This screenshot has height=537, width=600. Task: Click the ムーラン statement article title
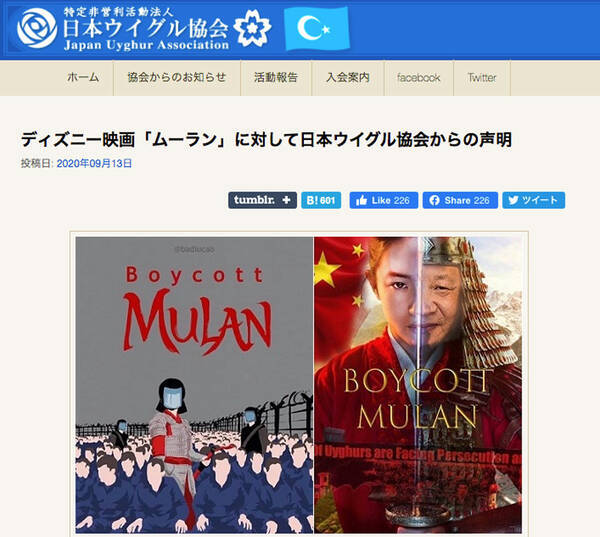coord(266,139)
